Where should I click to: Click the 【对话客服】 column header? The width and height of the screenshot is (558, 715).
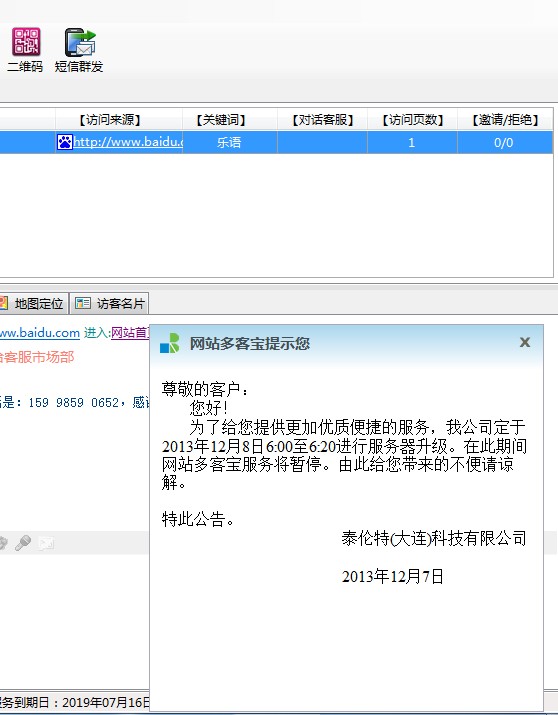[323, 120]
